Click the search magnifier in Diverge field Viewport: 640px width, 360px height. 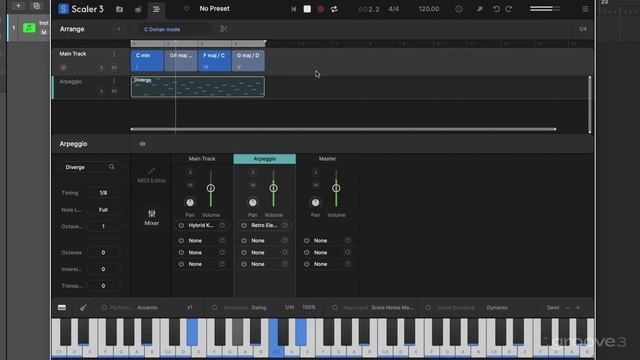pos(111,167)
